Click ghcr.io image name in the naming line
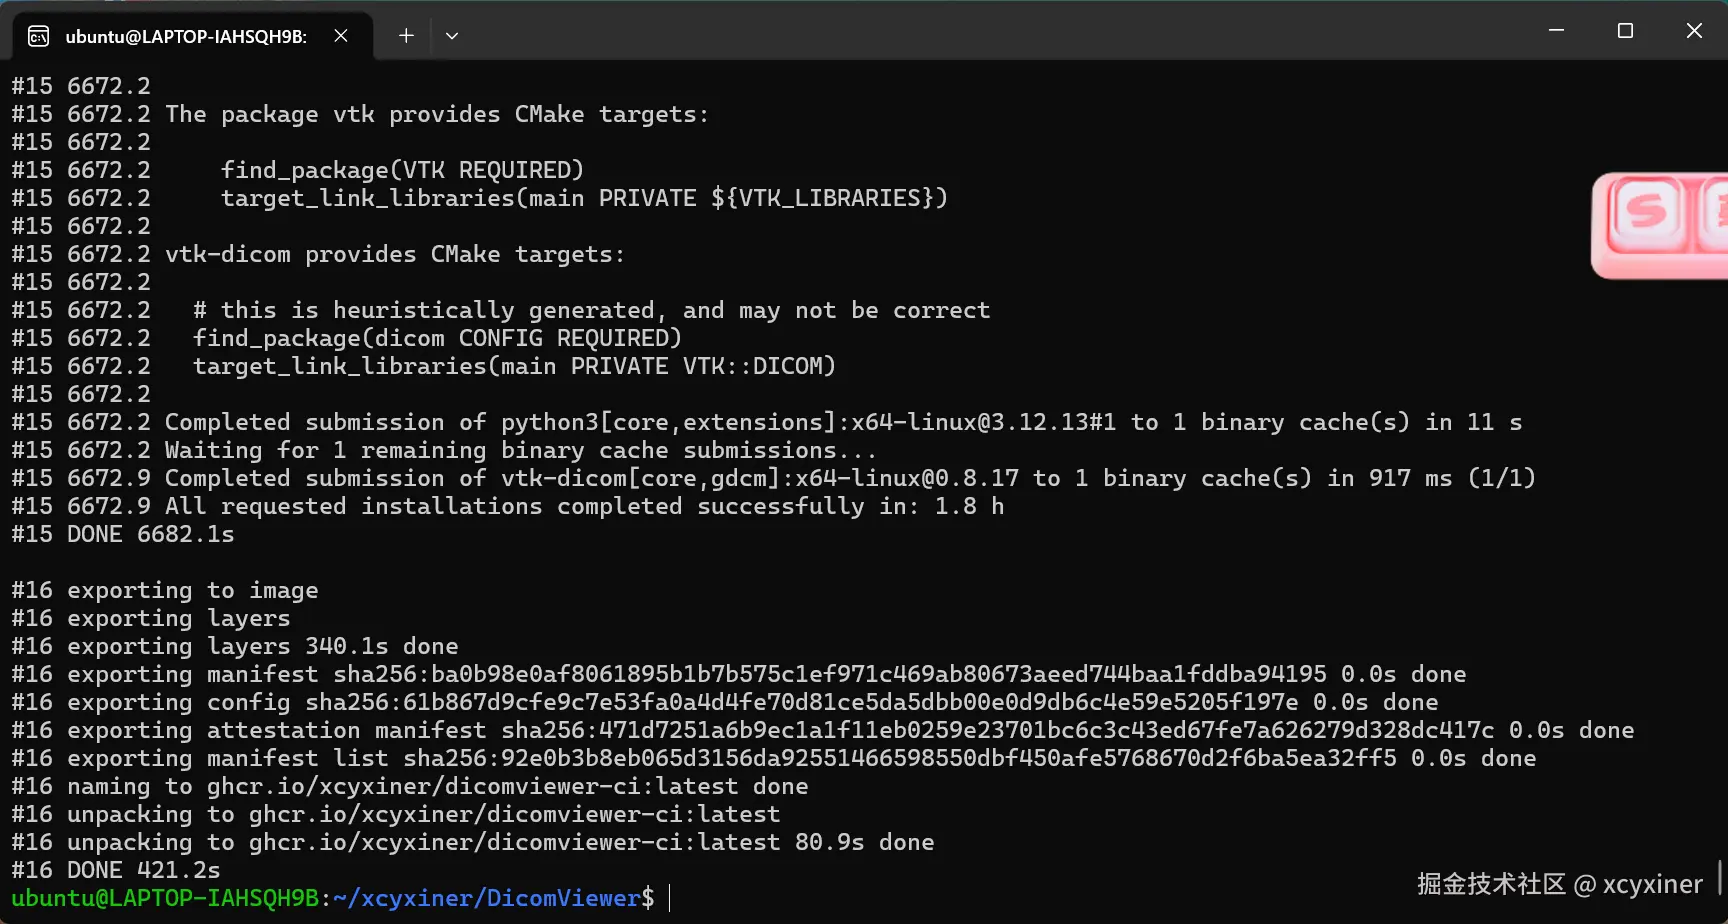The width and height of the screenshot is (1728, 924). 472,787
